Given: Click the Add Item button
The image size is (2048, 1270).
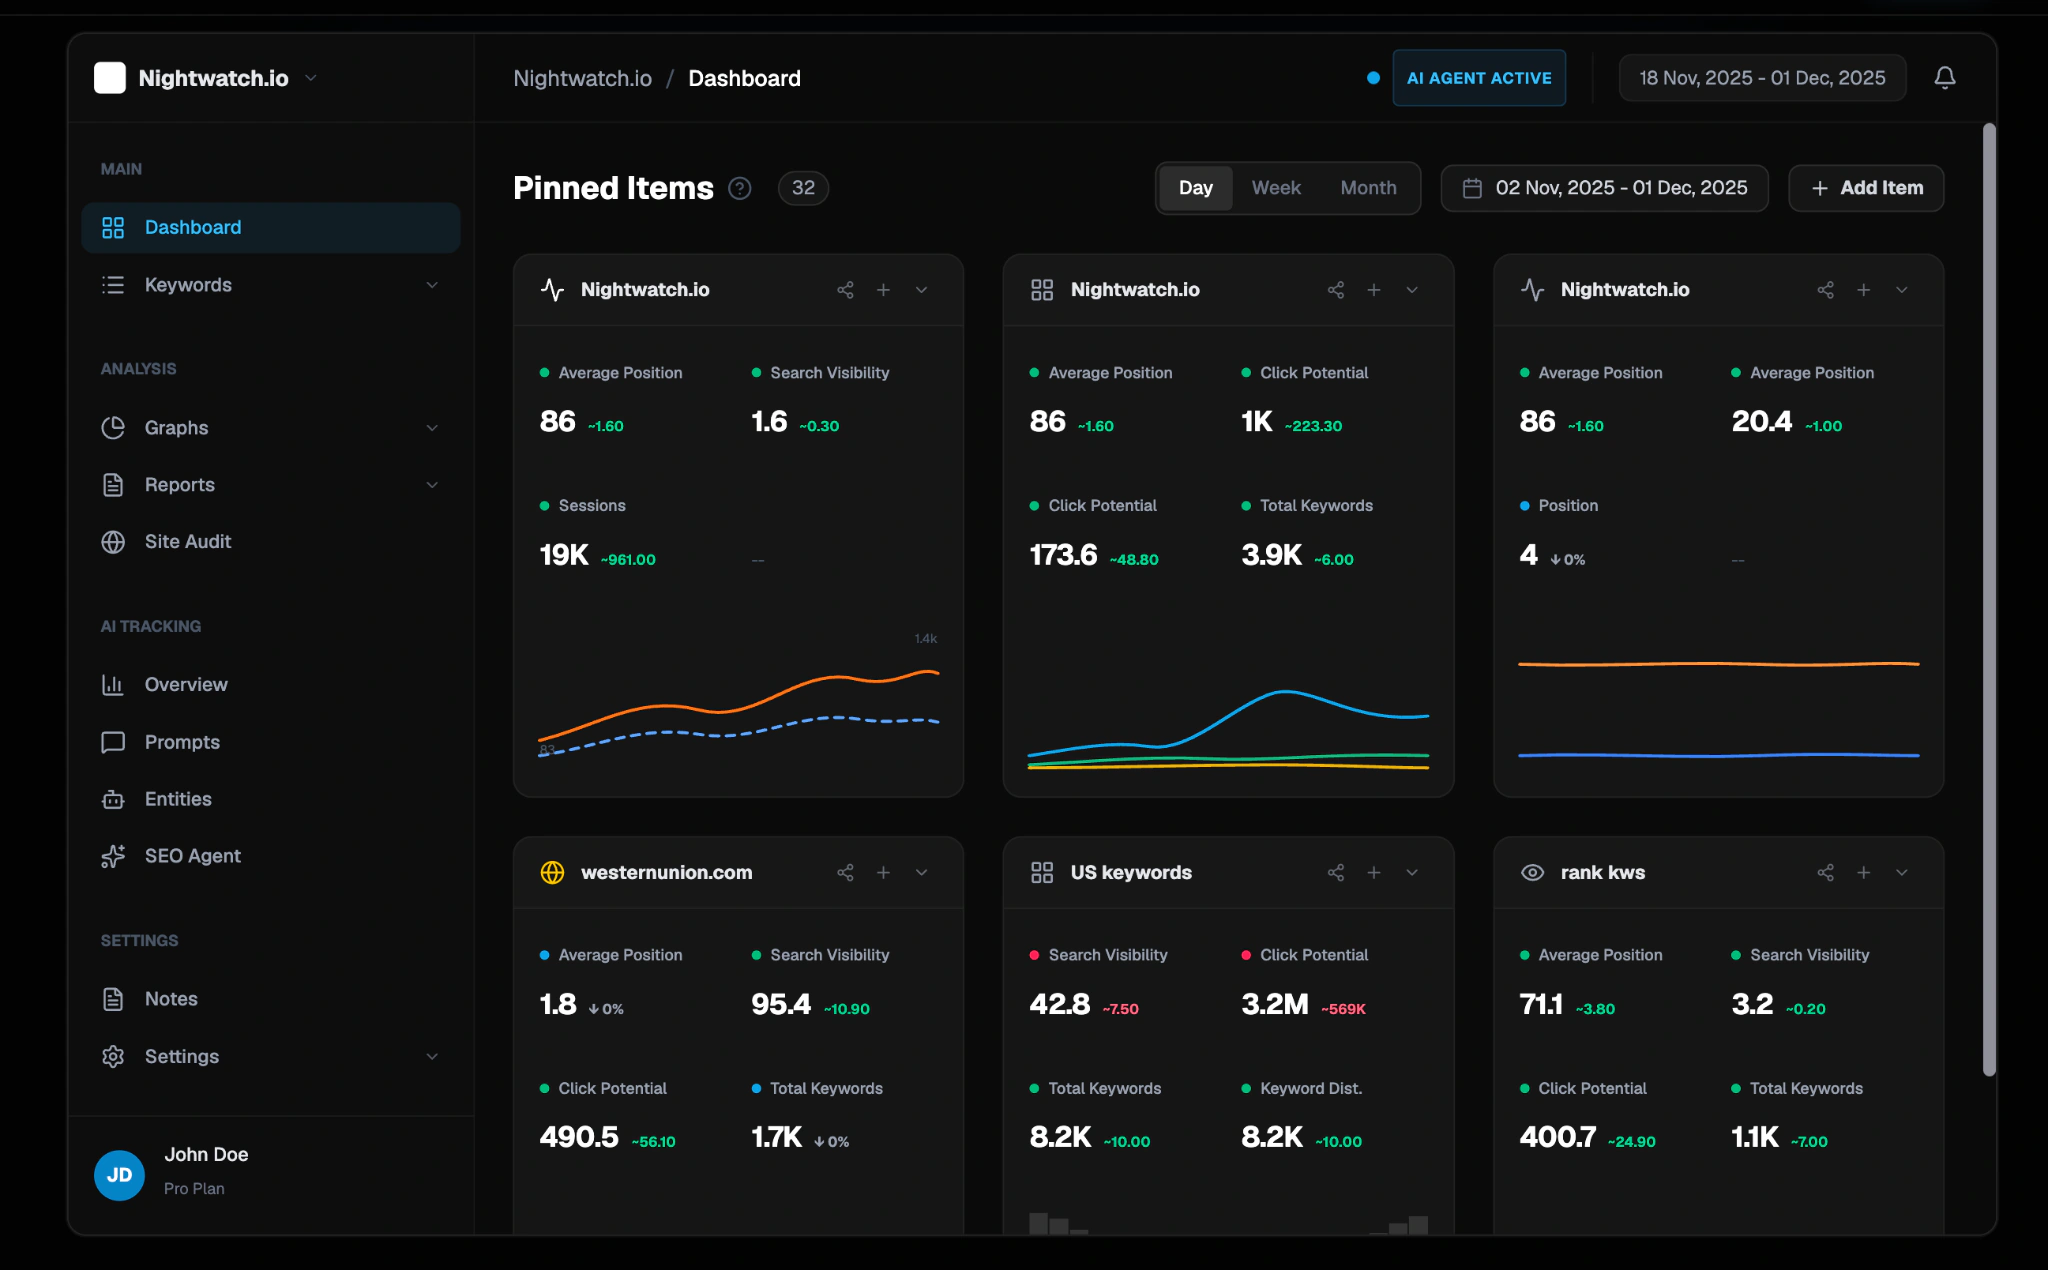Looking at the screenshot, I should coord(1866,188).
